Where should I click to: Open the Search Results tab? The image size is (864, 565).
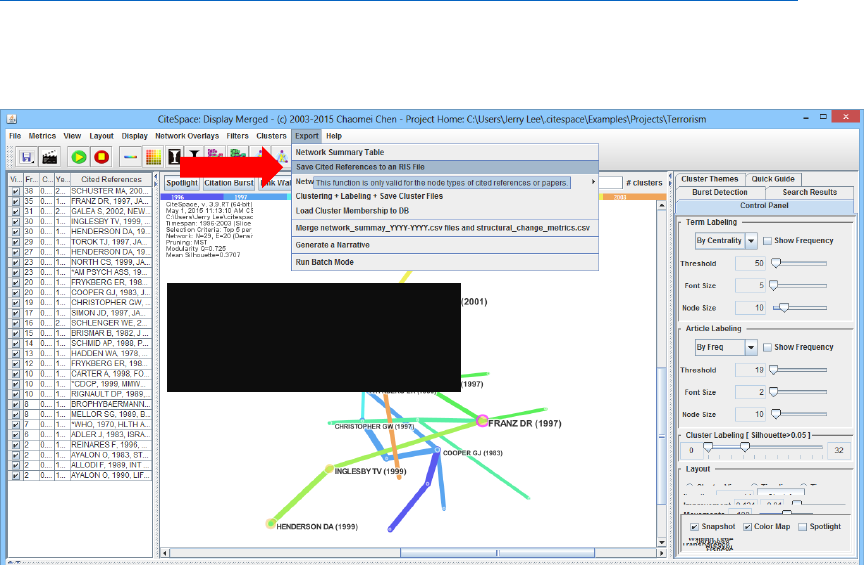tap(809, 192)
